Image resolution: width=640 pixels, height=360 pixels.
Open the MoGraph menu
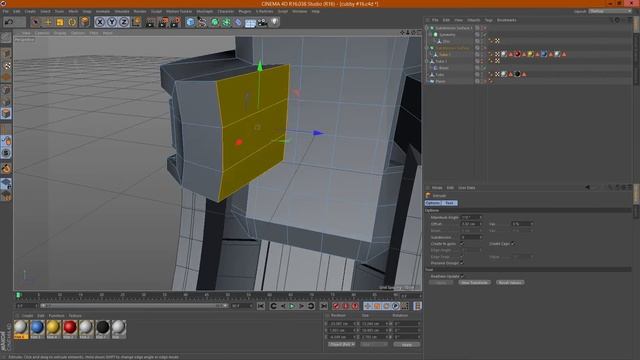point(205,11)
